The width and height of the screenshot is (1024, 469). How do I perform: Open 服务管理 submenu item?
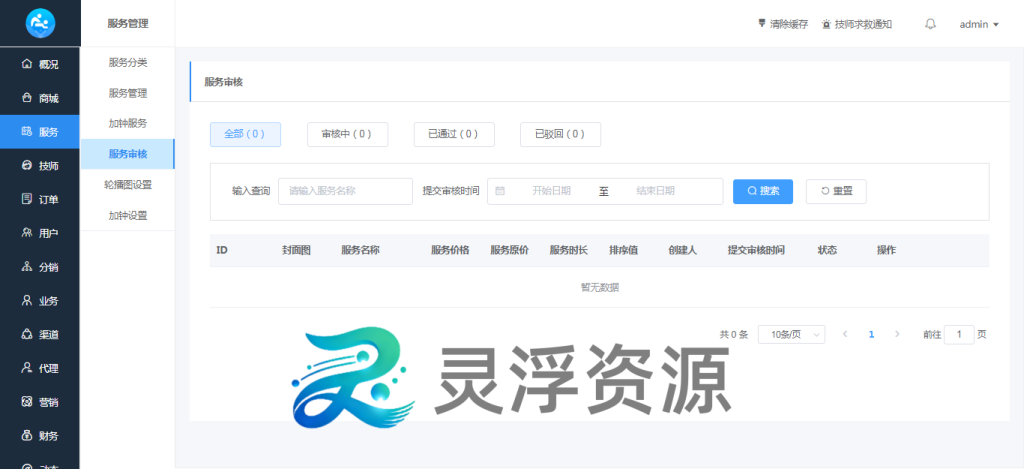pyautogui.click(x=128, y=93)
